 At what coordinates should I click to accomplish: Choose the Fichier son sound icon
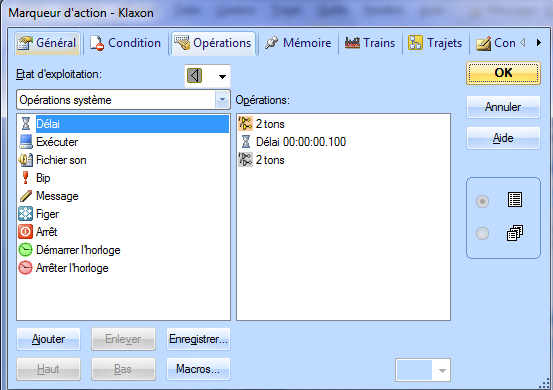[26, 160]
